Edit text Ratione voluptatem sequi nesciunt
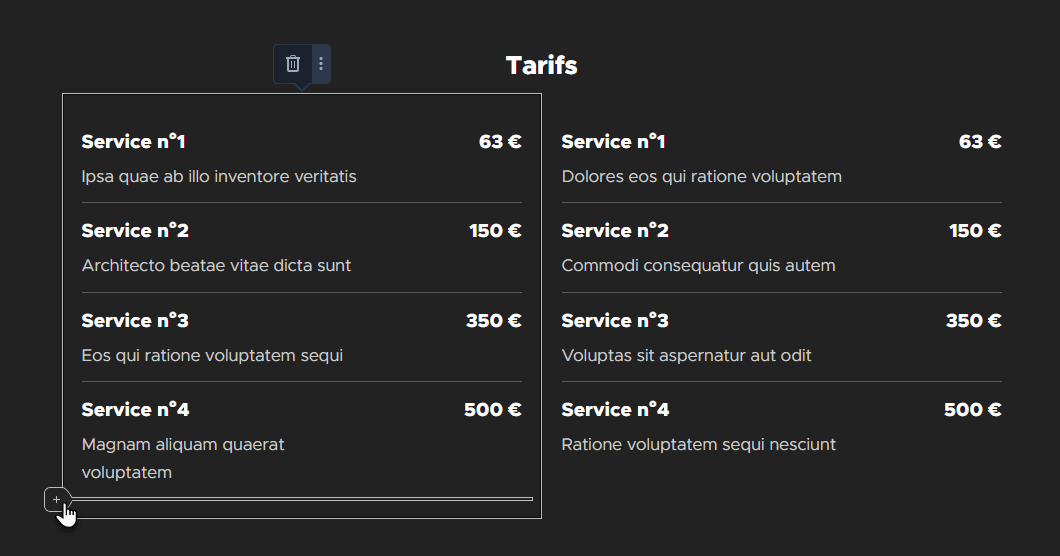Image resolution: width=1060 pixels, height=556 pixels. pyautogui.click(x=698, y=444)
